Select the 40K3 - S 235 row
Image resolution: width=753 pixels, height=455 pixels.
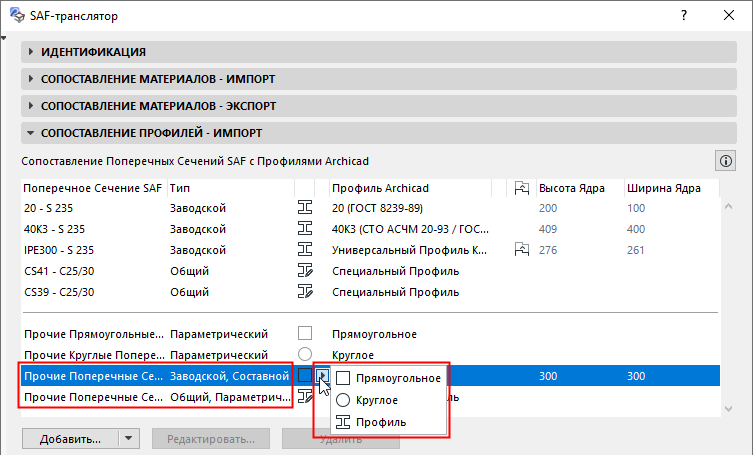[370, 229]
